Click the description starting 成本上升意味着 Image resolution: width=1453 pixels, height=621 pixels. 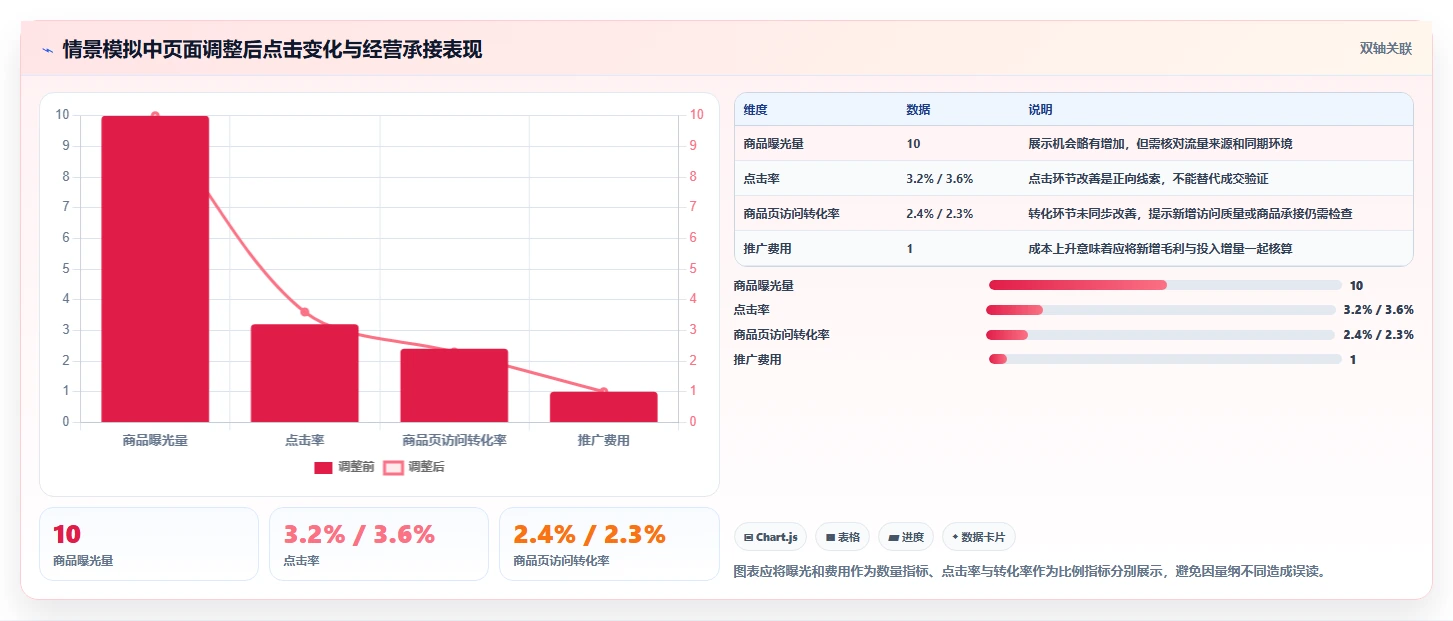pos(1160,249)
